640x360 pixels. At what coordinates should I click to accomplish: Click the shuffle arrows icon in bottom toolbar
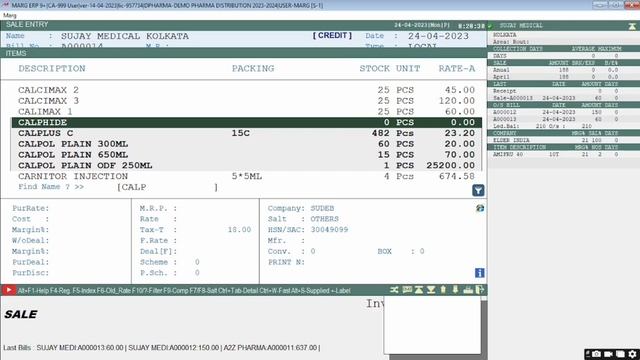[x=394, y=290]
